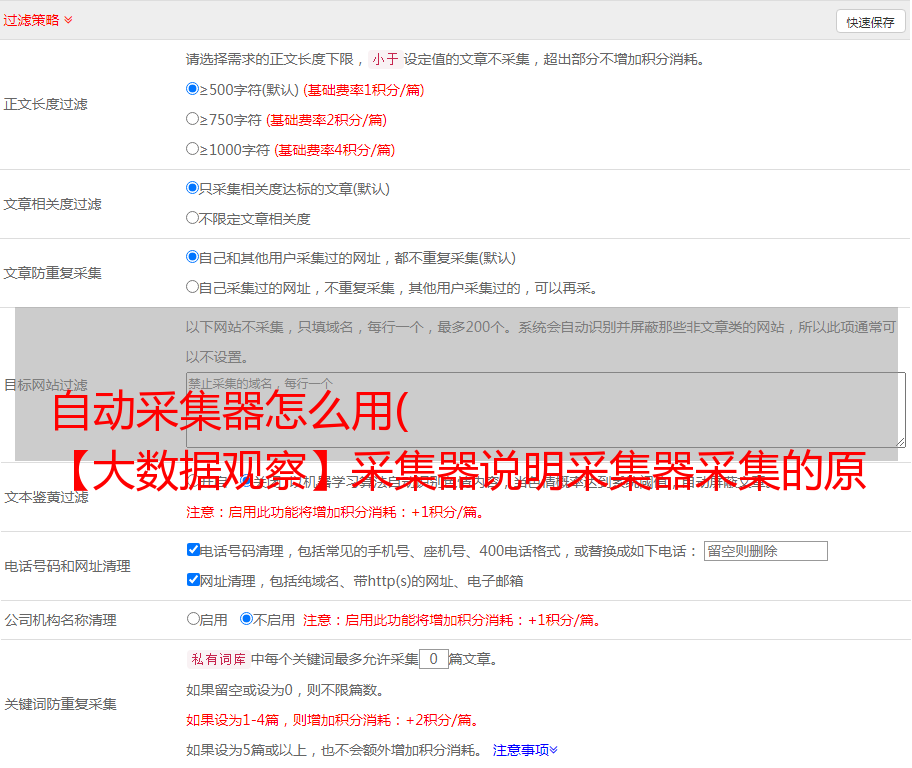Choose 自己采集过的网址 no-repeat option
The width and height of the screenshot is (912, 768).
tap(193, 287)
